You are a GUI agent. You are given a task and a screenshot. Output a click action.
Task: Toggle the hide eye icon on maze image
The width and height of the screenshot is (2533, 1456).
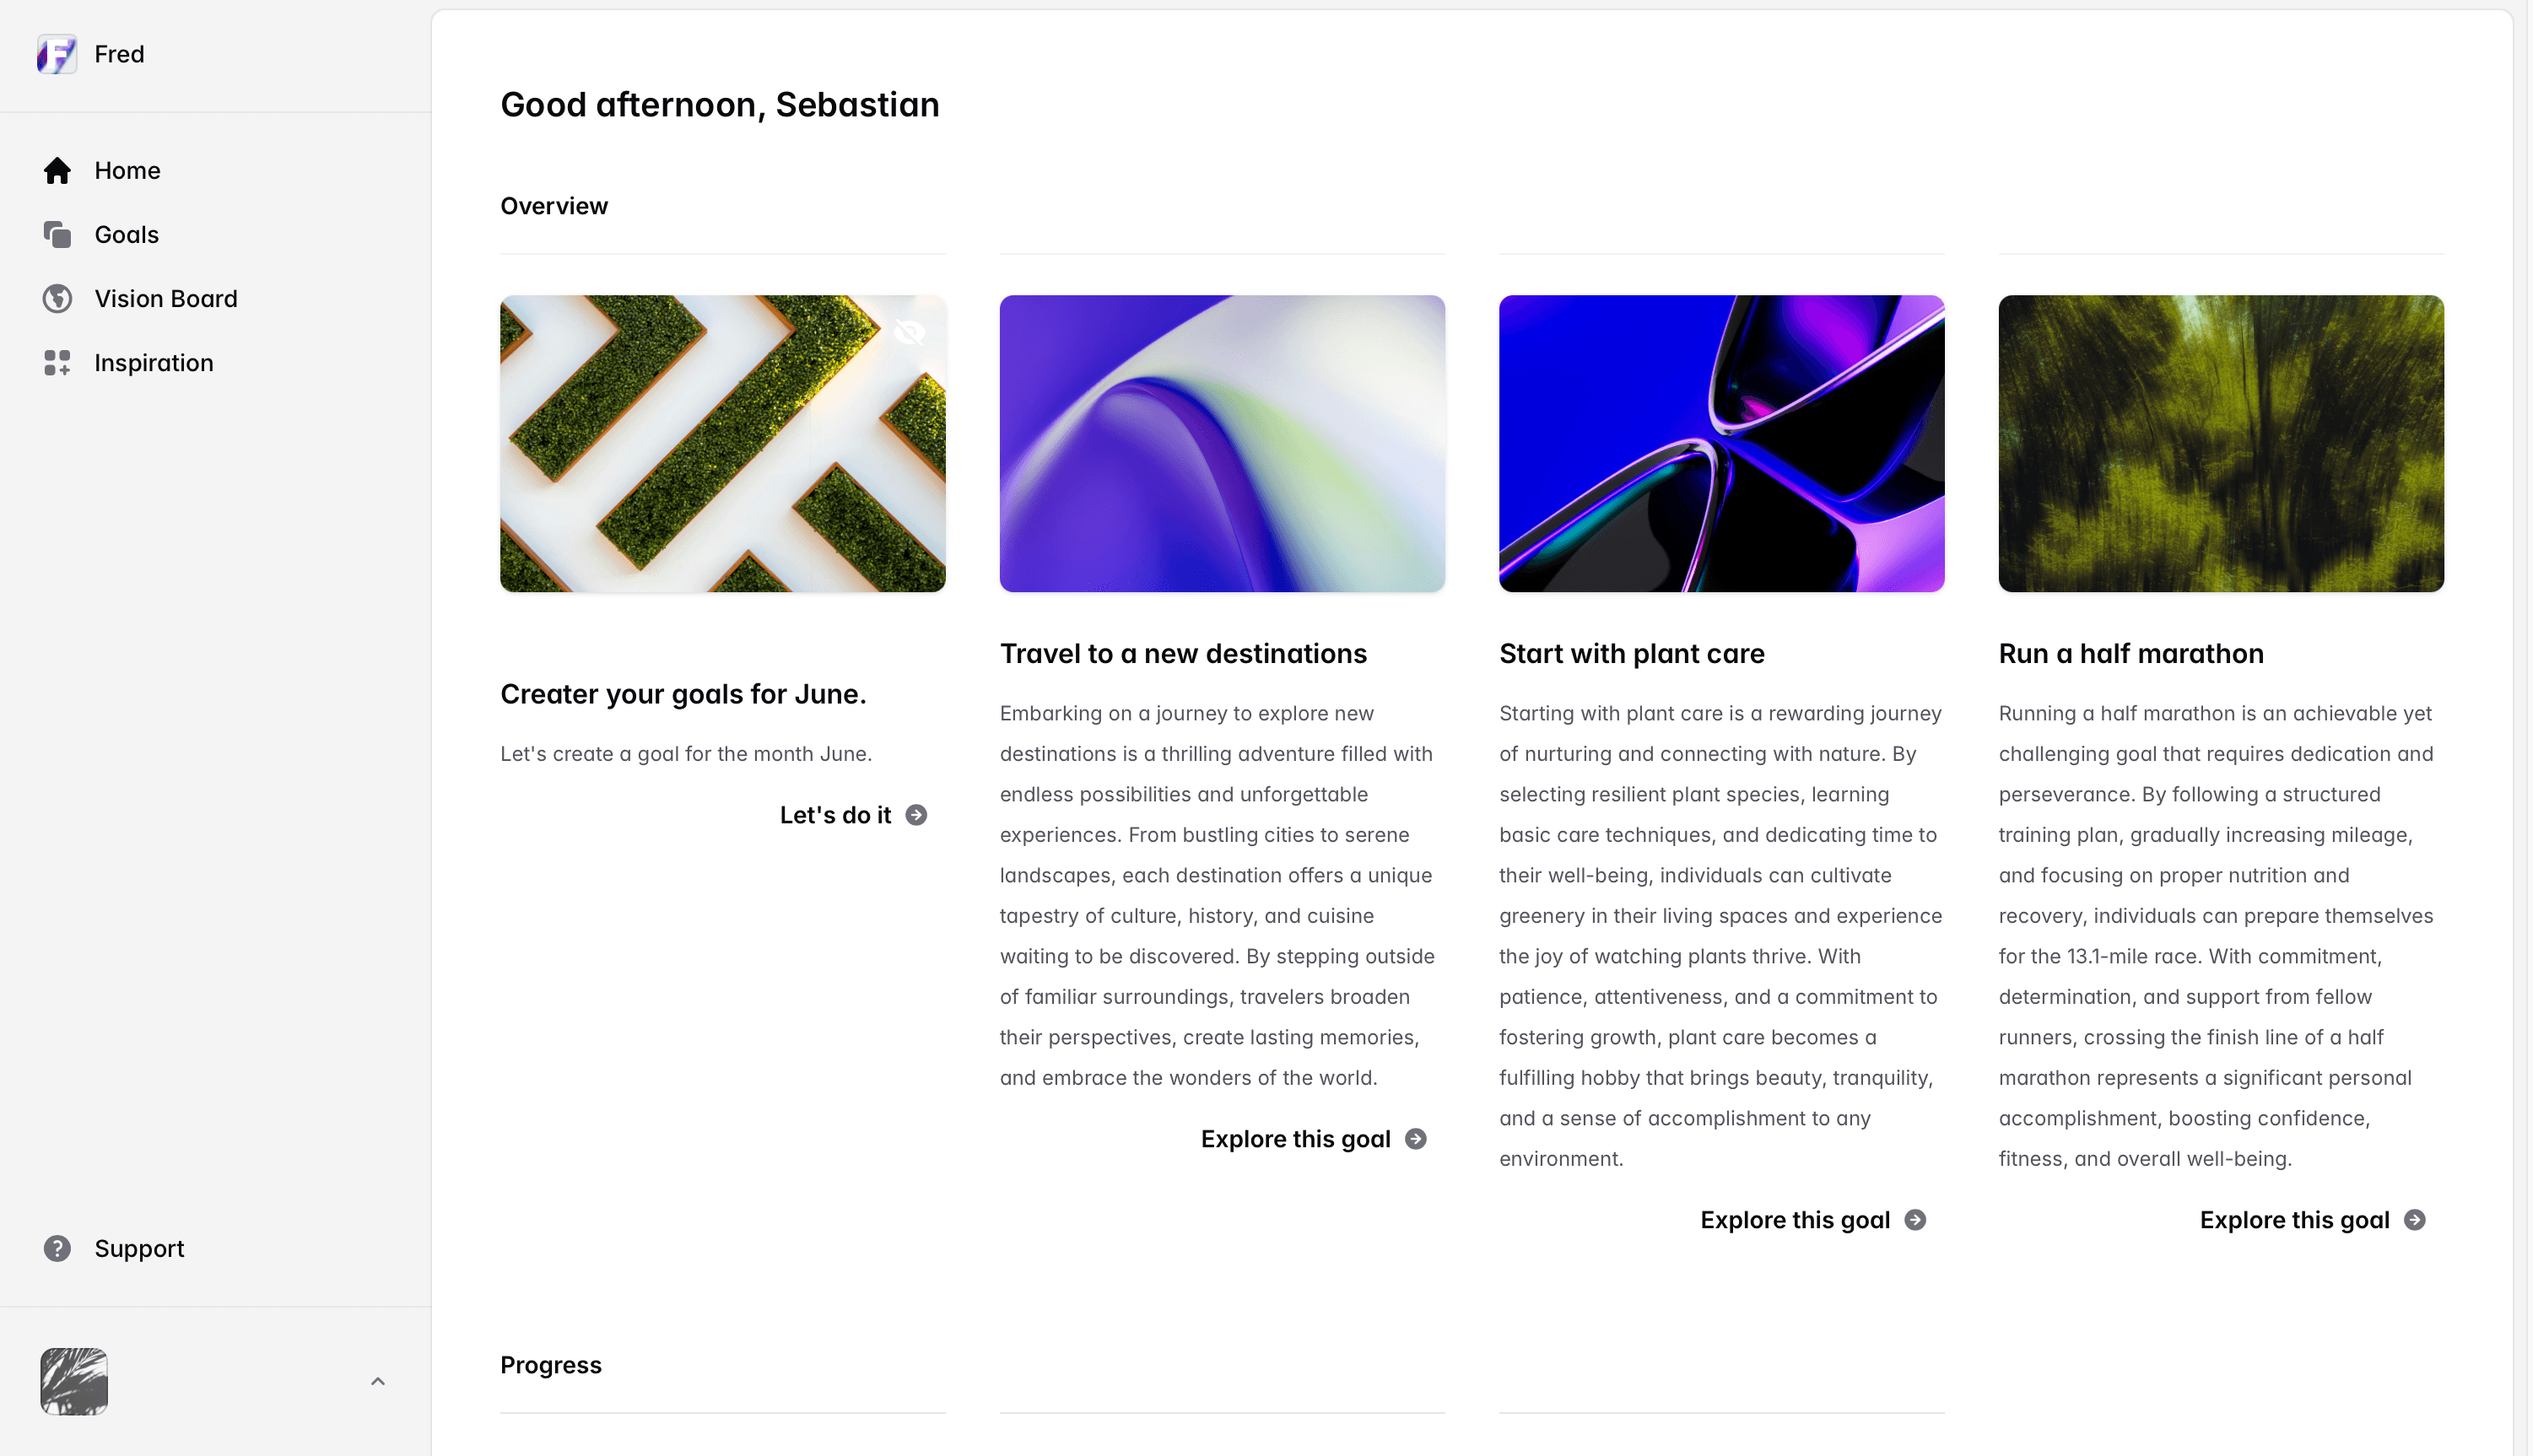(x=909, y=332)
